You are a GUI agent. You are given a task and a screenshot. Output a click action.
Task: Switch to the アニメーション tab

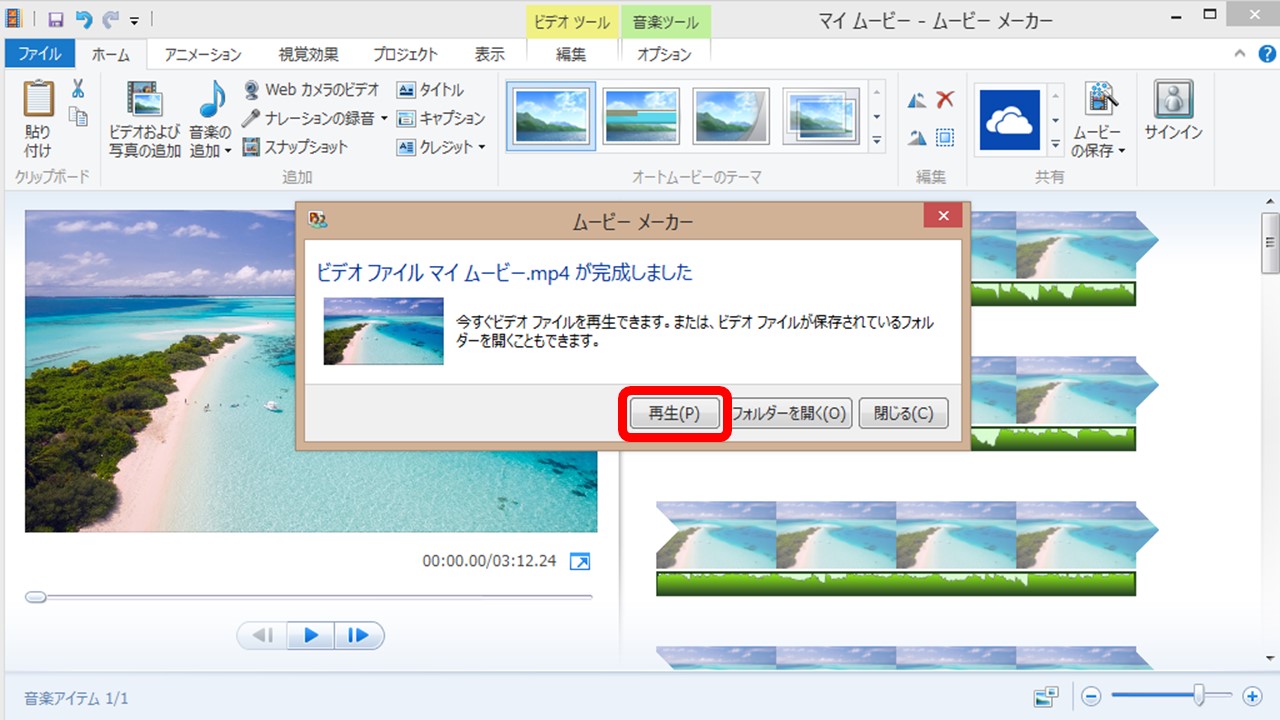[x=203, y=54]
